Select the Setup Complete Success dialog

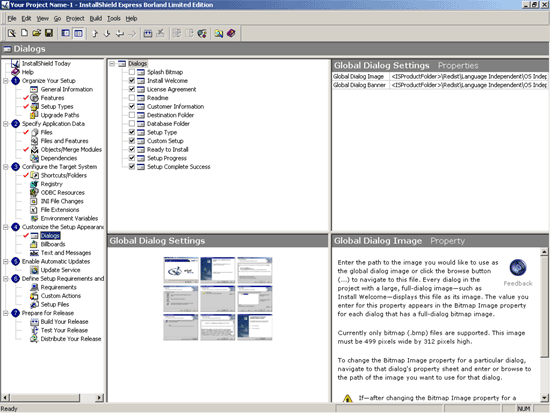click(179, 167)
